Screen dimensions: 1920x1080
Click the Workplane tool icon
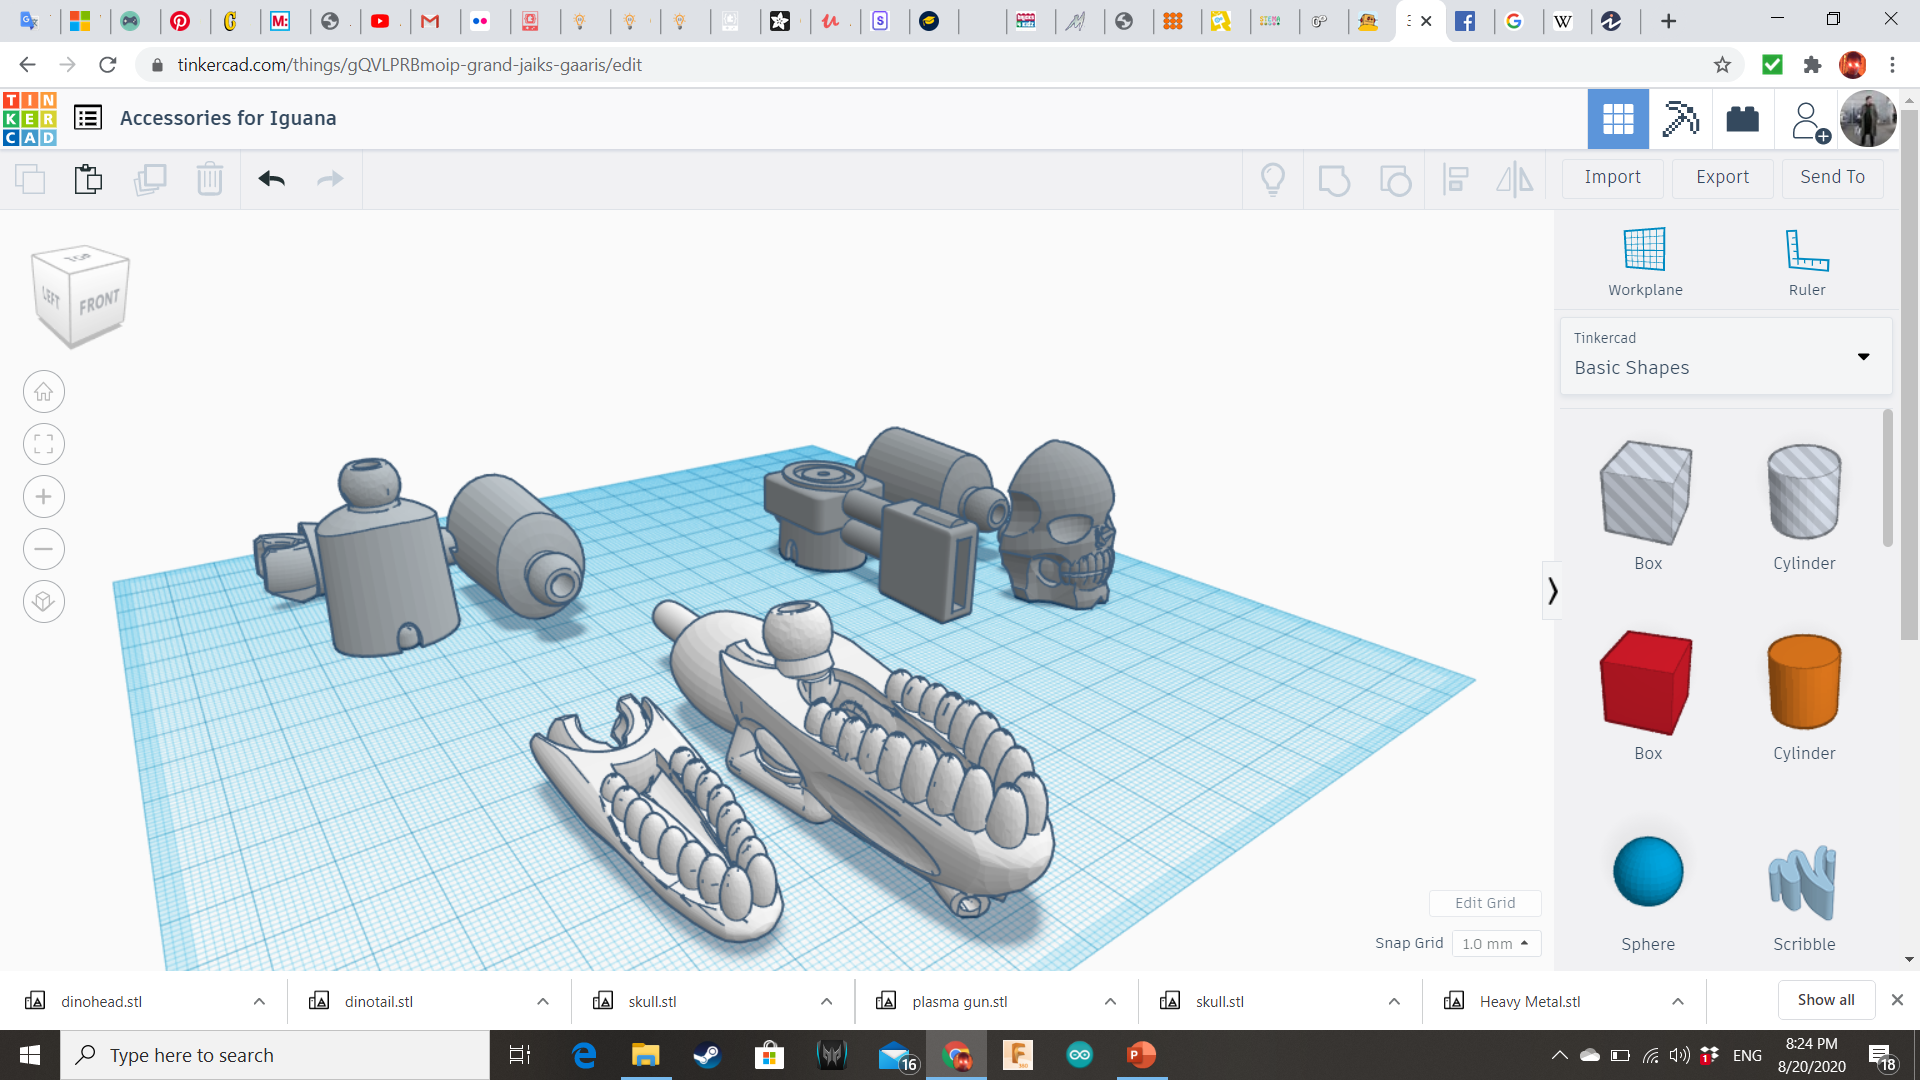[1644, 250]
